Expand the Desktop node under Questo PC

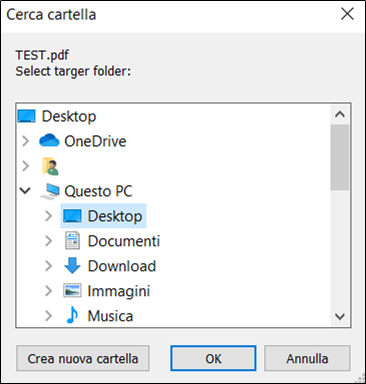[49, 216]
